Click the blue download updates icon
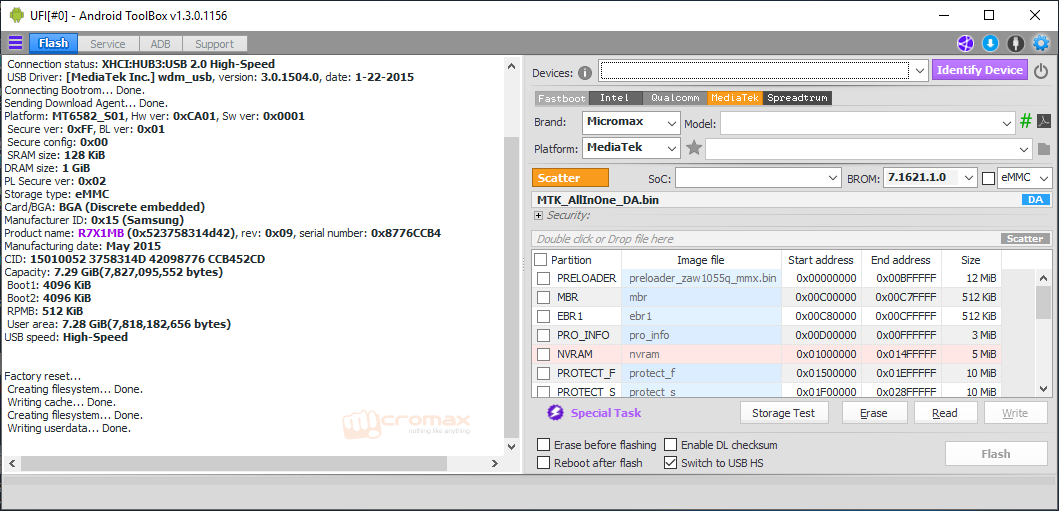Viewport: 1059px width, 511px height. pos(990,44)
